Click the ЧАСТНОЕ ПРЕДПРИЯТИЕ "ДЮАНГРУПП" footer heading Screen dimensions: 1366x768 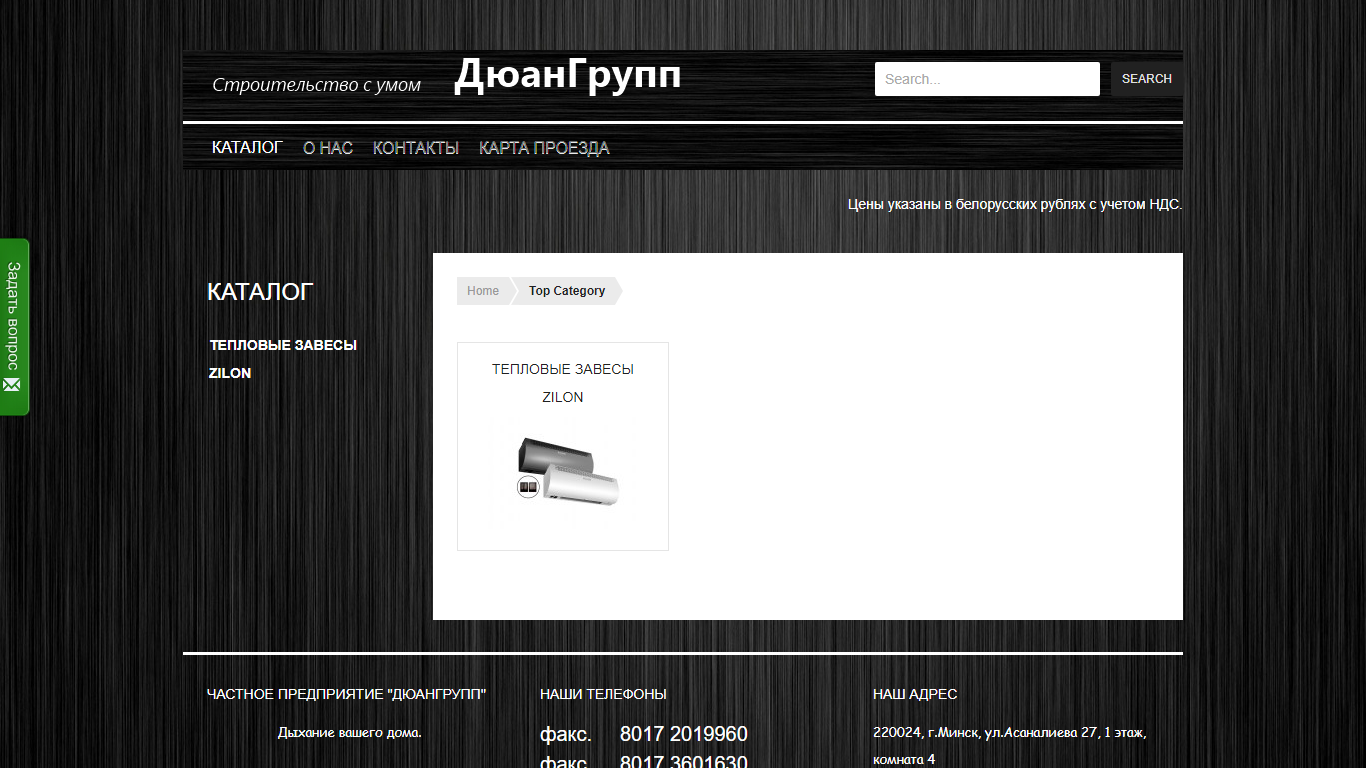click(347, 694)
